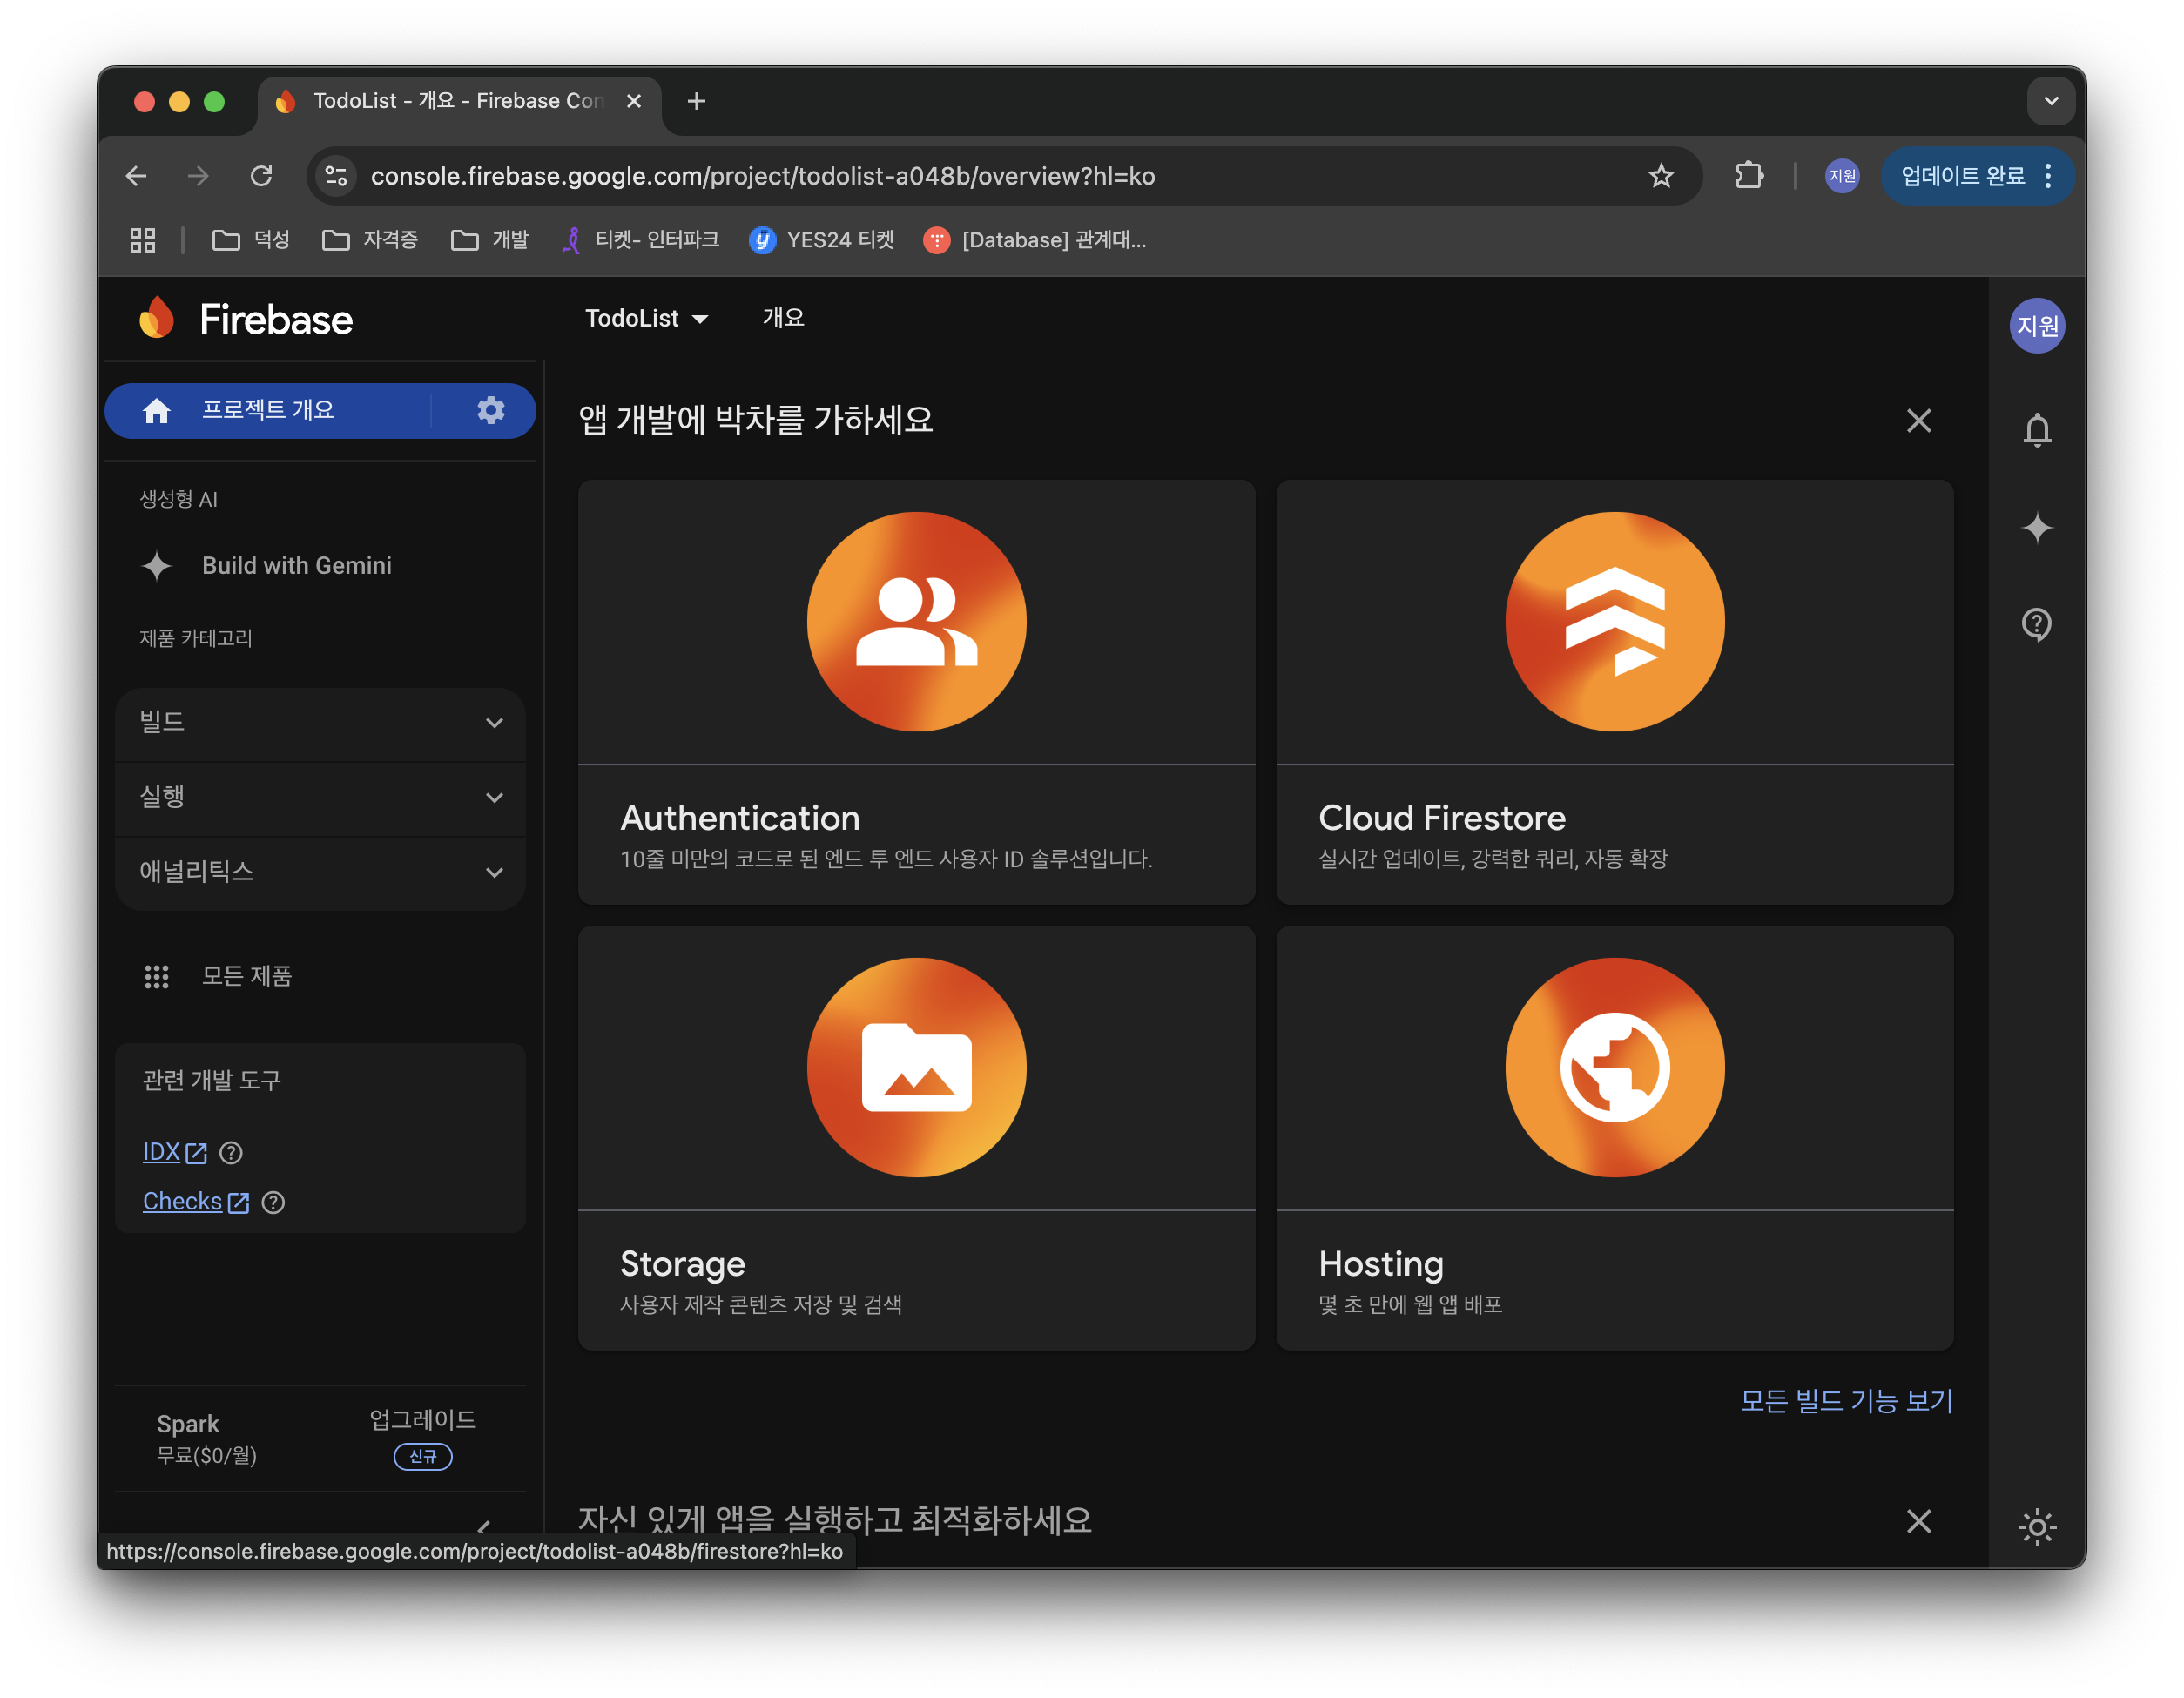The width and height of the screenshot is (2184, 1698).
Task: Click the notifications bell icon
Action: [x=2037, y=430]
